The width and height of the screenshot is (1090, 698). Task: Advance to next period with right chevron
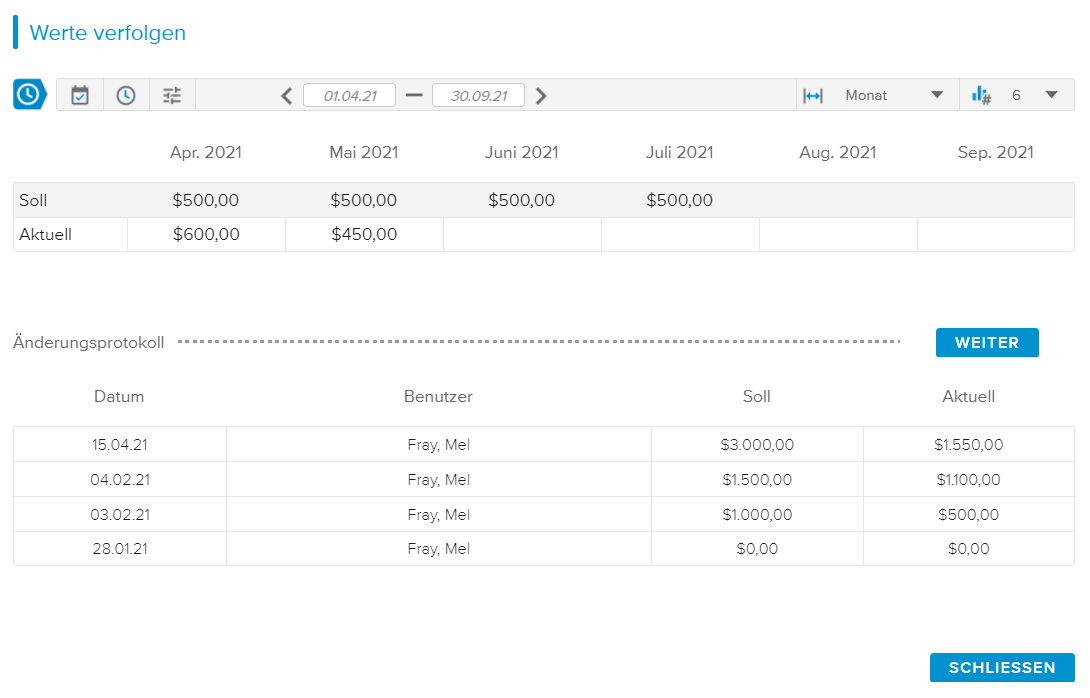click(x=541, y=96)
